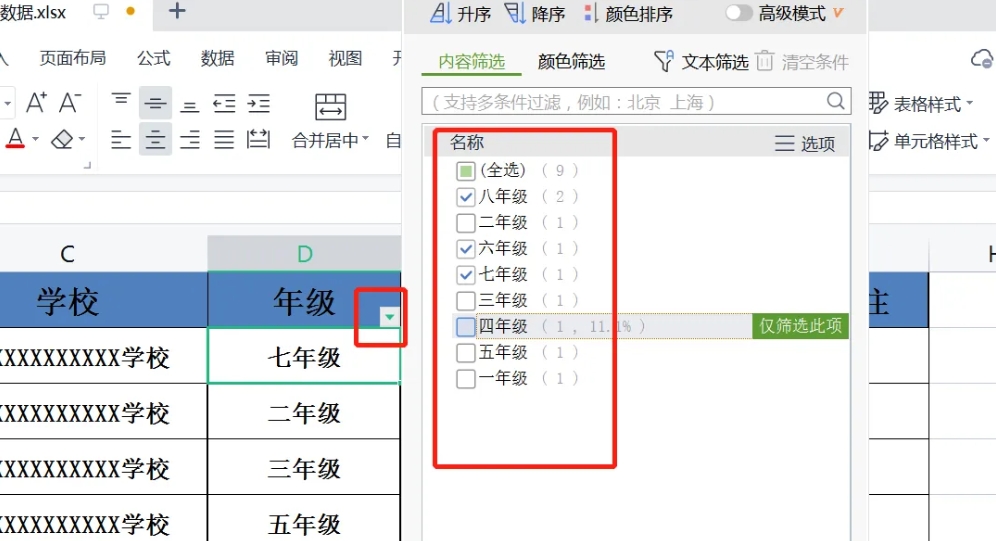Click the magnifier search icon
The image size is (996, 541).
(x=836, y=101)
